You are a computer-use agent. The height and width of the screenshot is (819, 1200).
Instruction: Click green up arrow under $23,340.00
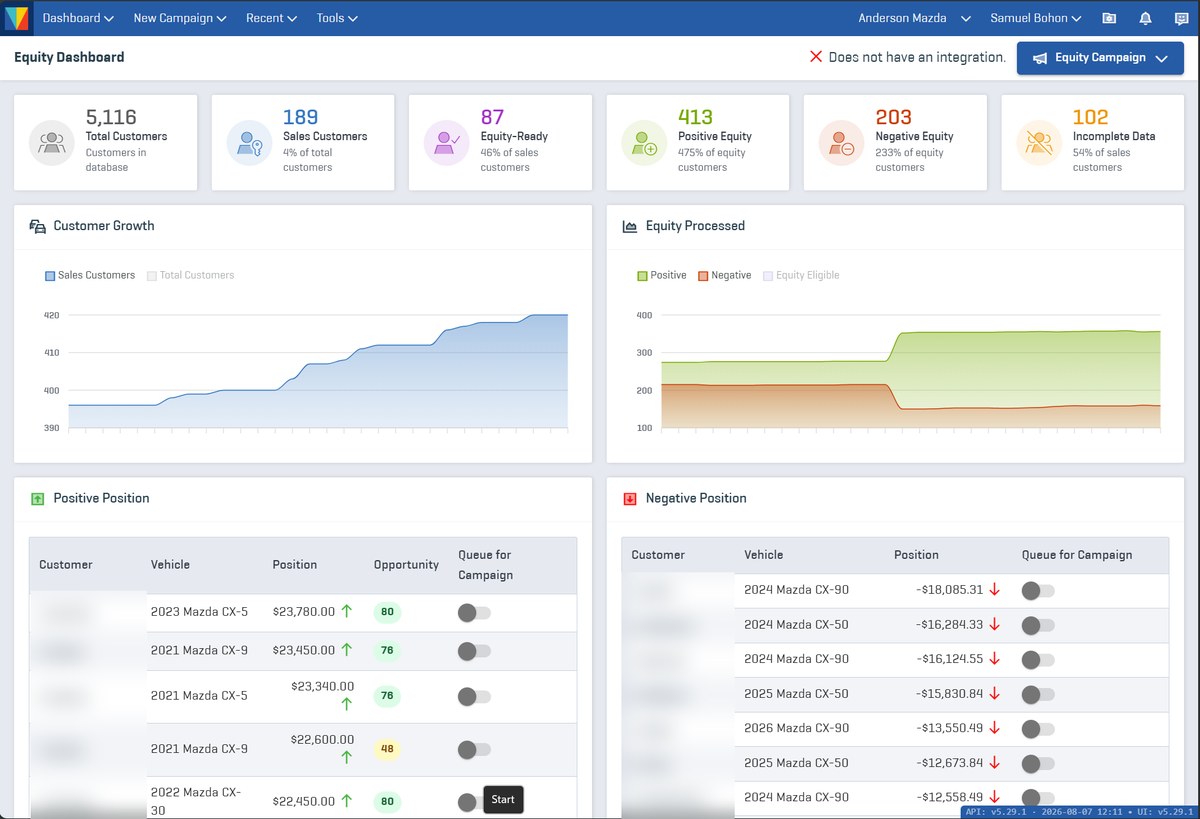pos(347,704)
